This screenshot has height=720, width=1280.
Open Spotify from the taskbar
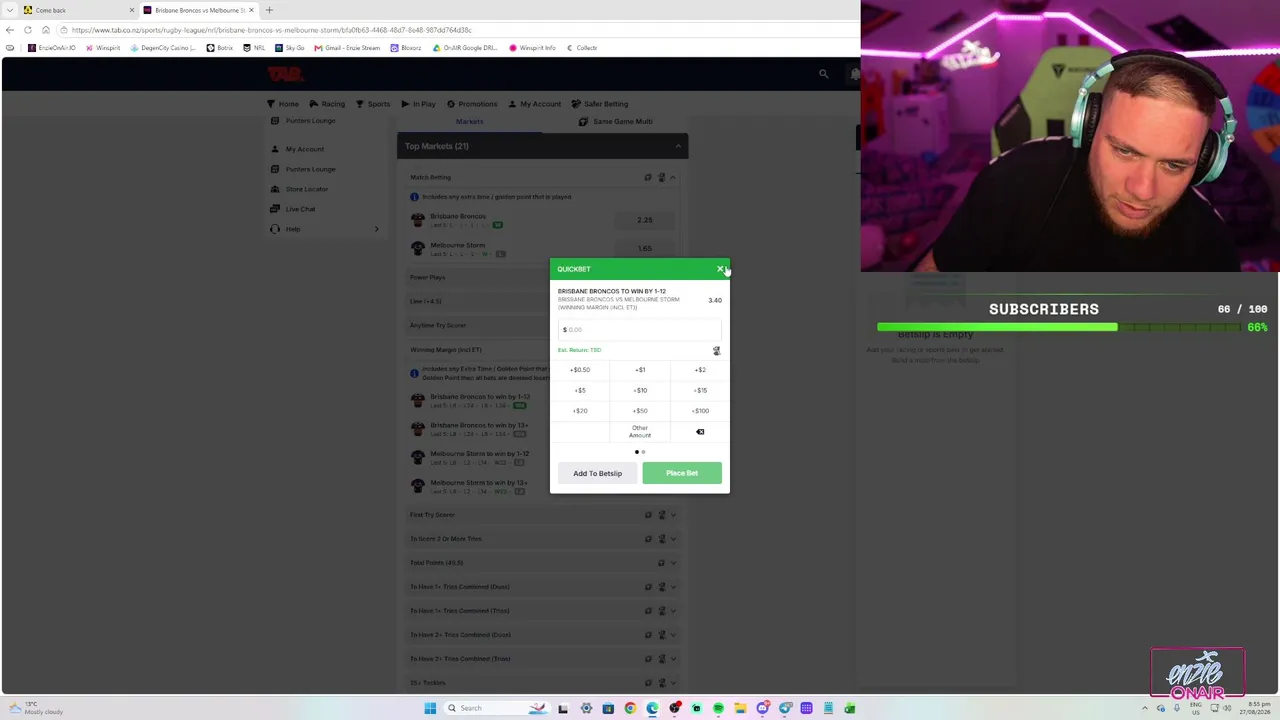pos(718,708)
